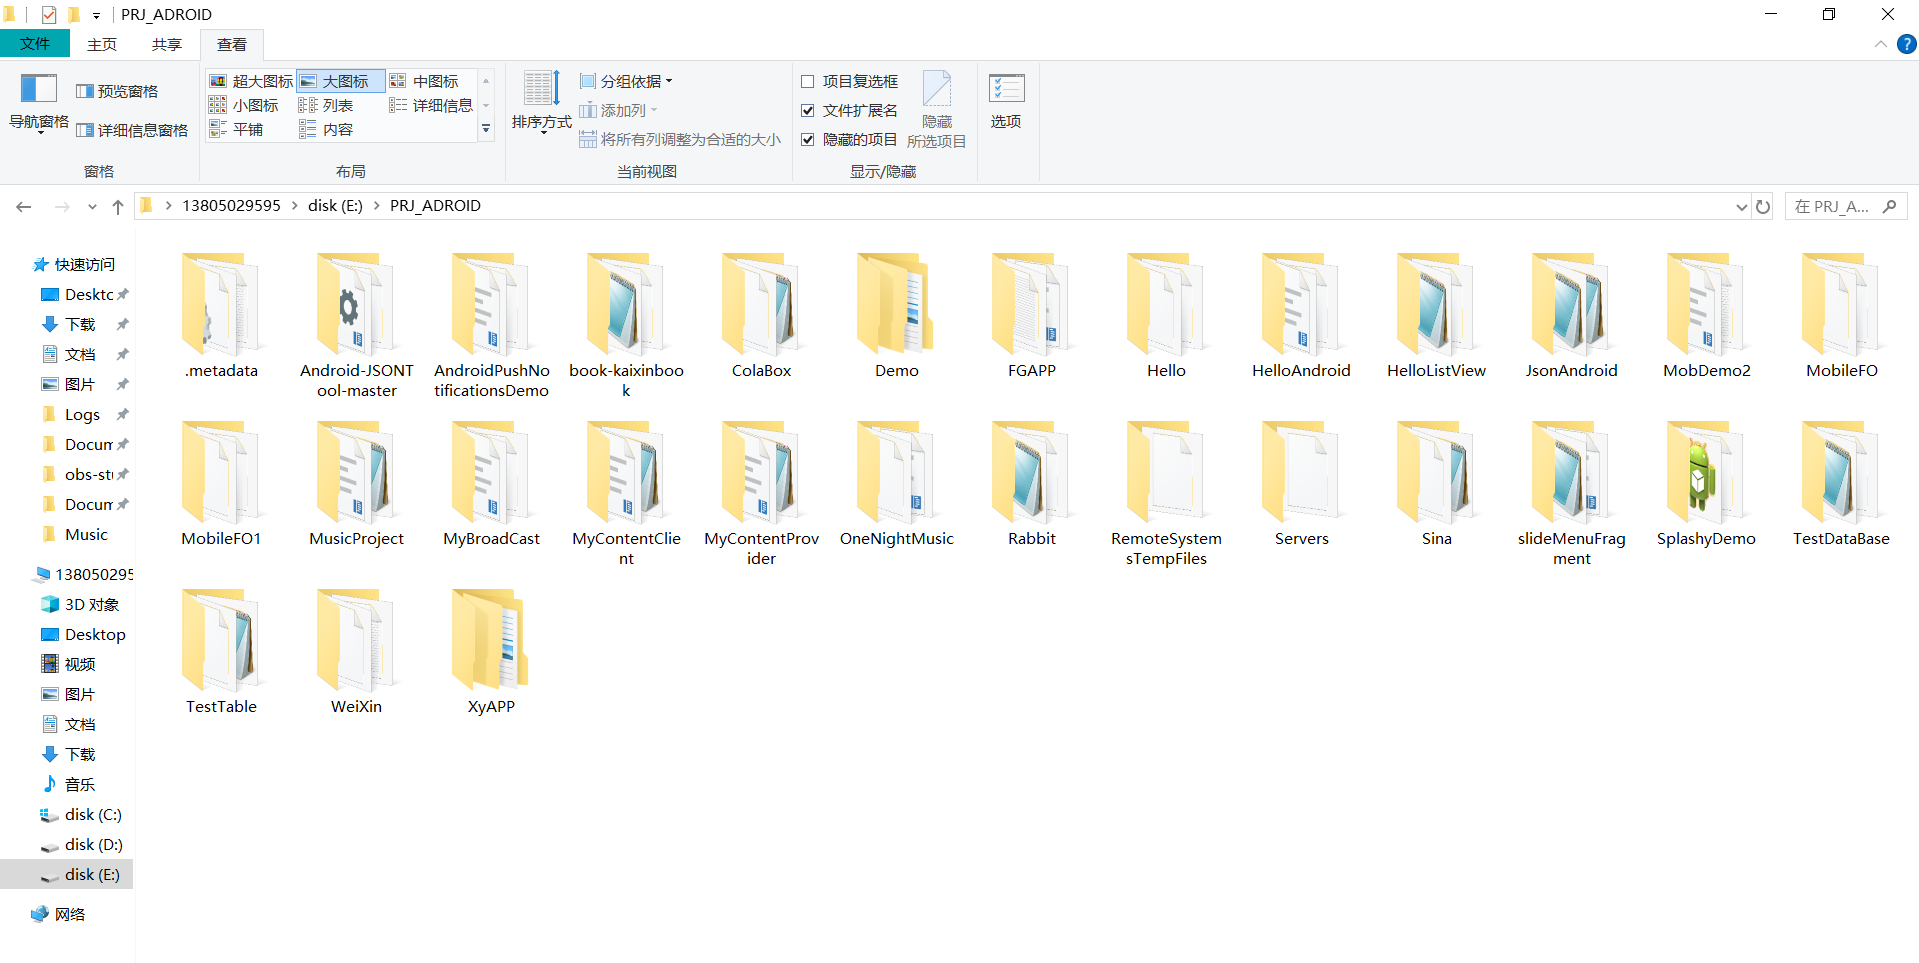1919x963 pixels.
Task: Open the add columns dropdown (添加列)
Action: [619, 110]
